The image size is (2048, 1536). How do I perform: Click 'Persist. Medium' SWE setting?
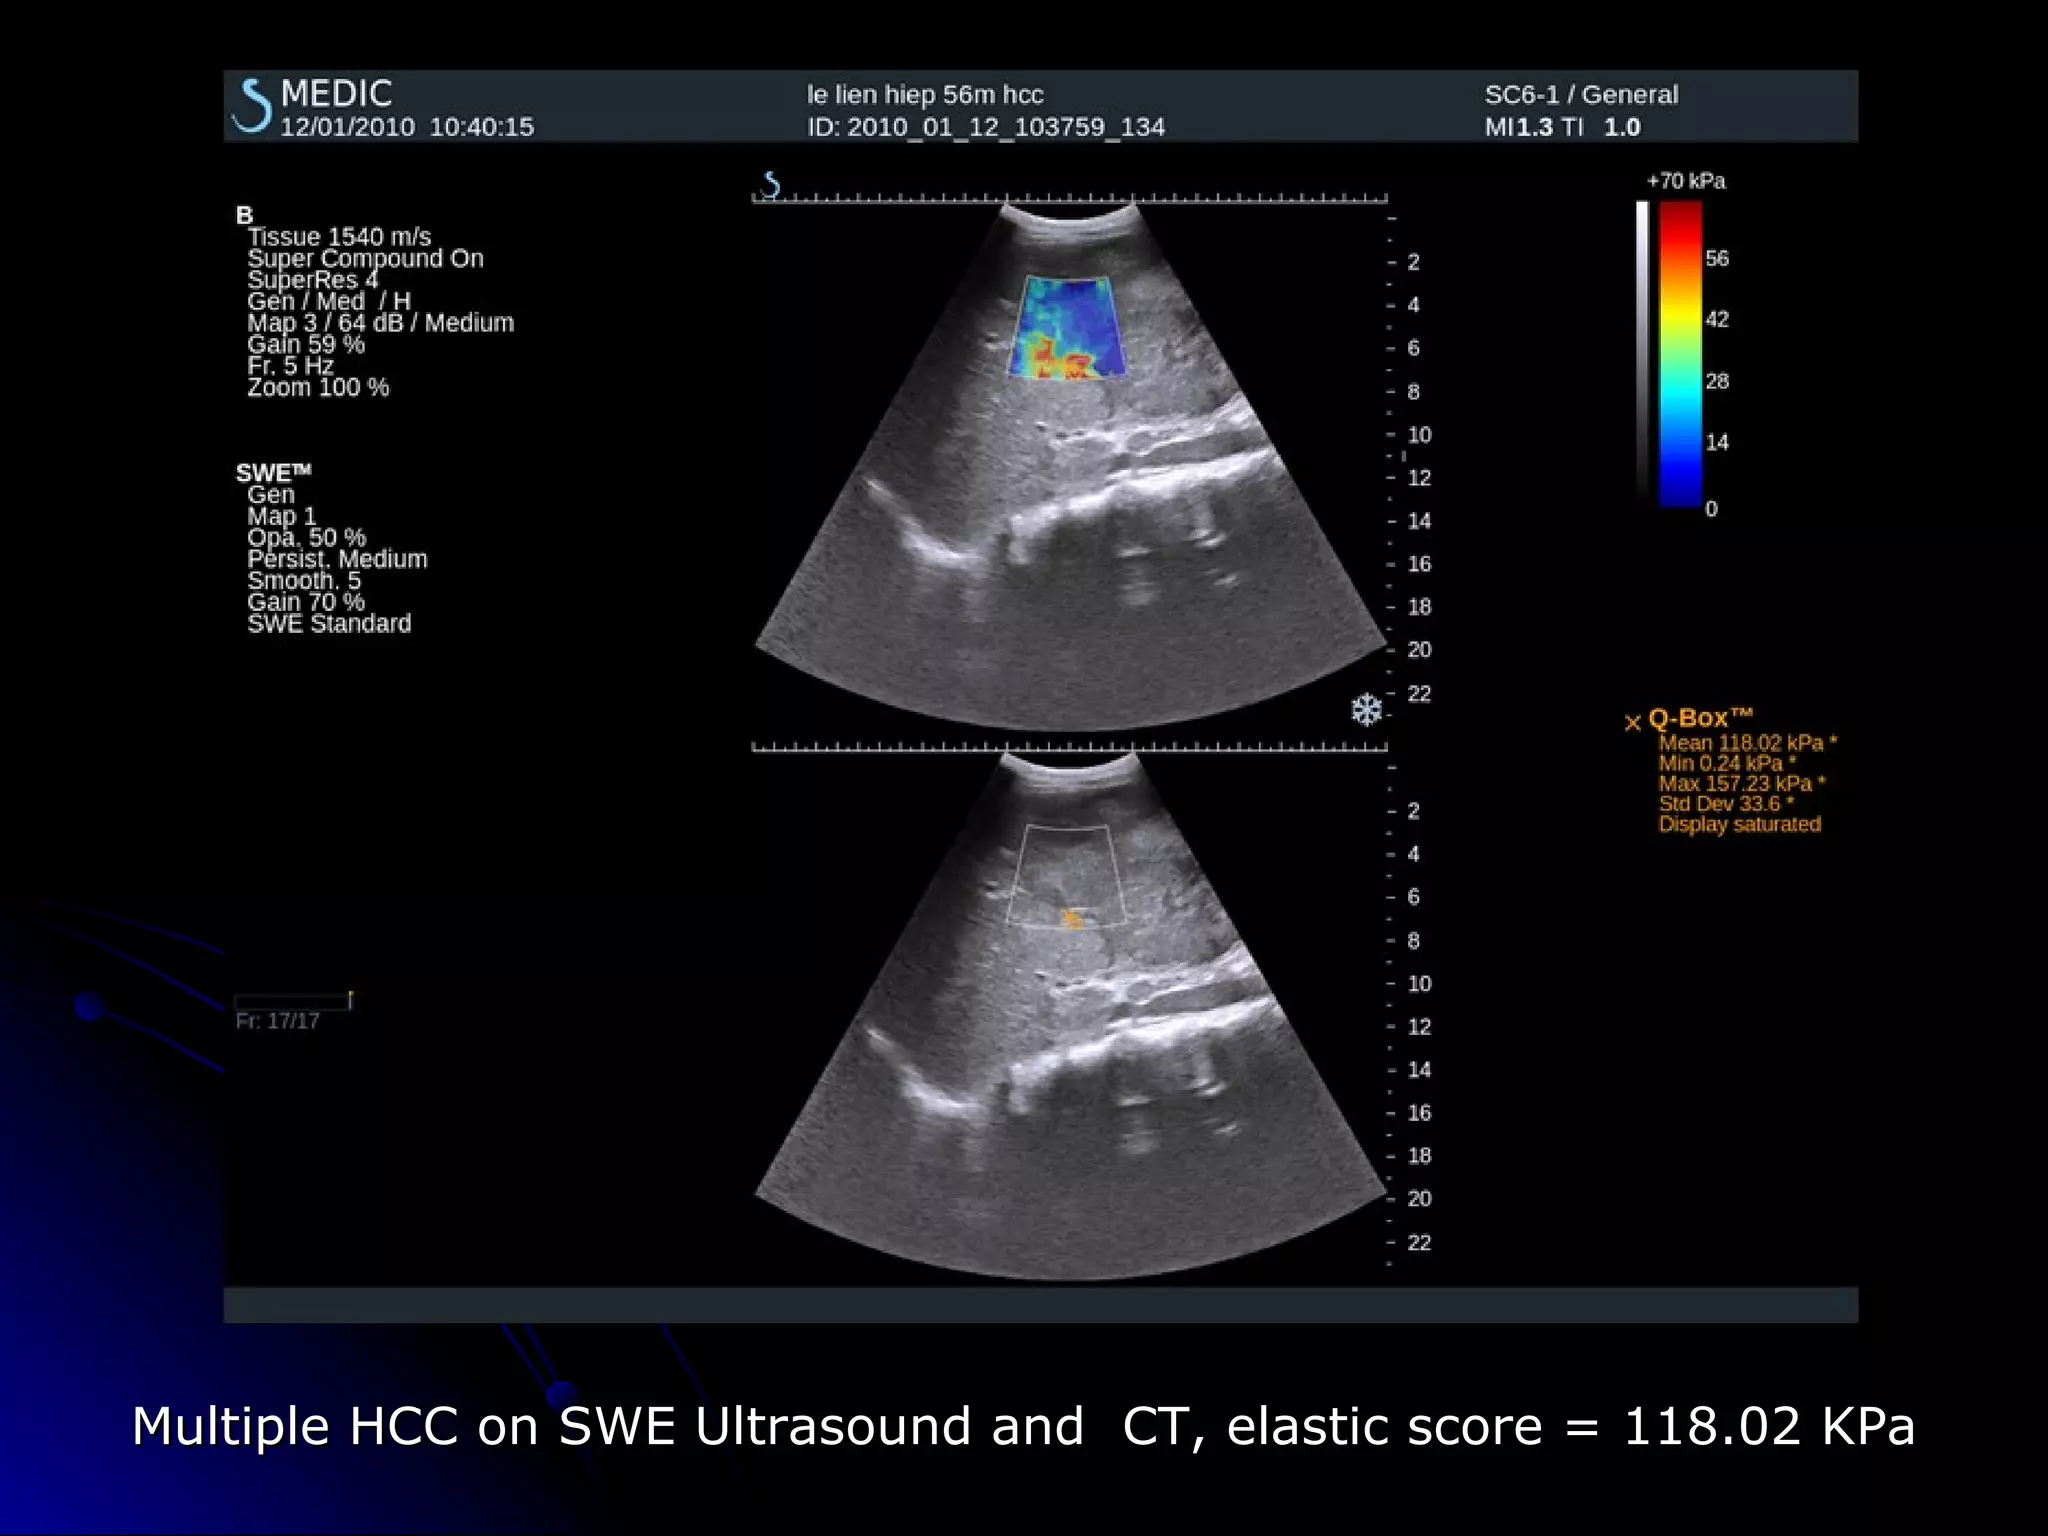(337, 559)
